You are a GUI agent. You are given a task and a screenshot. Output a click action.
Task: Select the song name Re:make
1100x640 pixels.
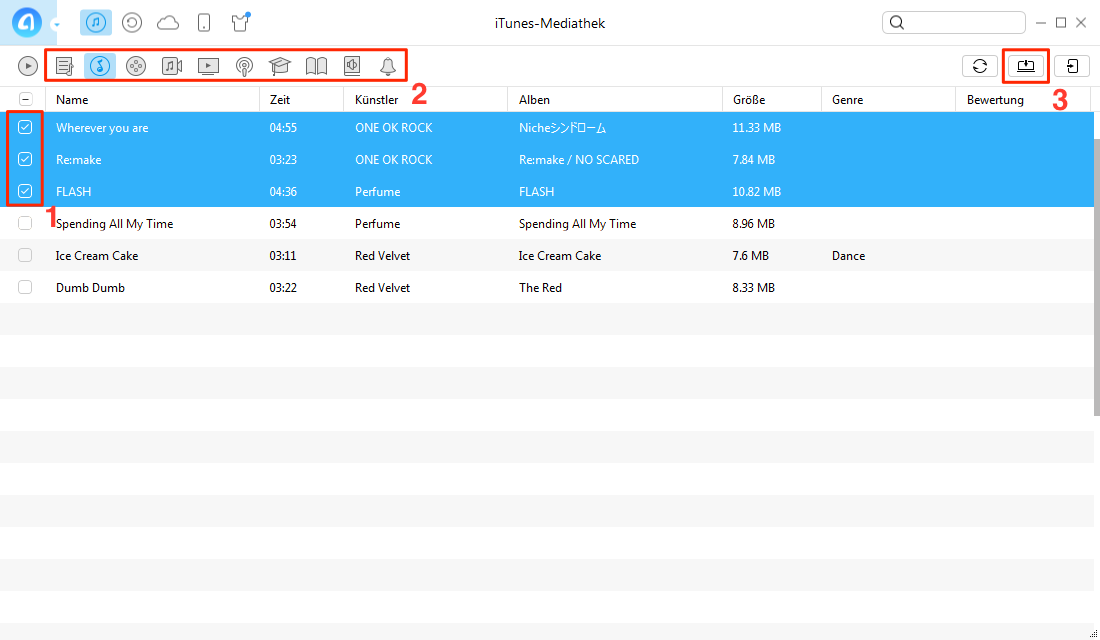[79, 160]
